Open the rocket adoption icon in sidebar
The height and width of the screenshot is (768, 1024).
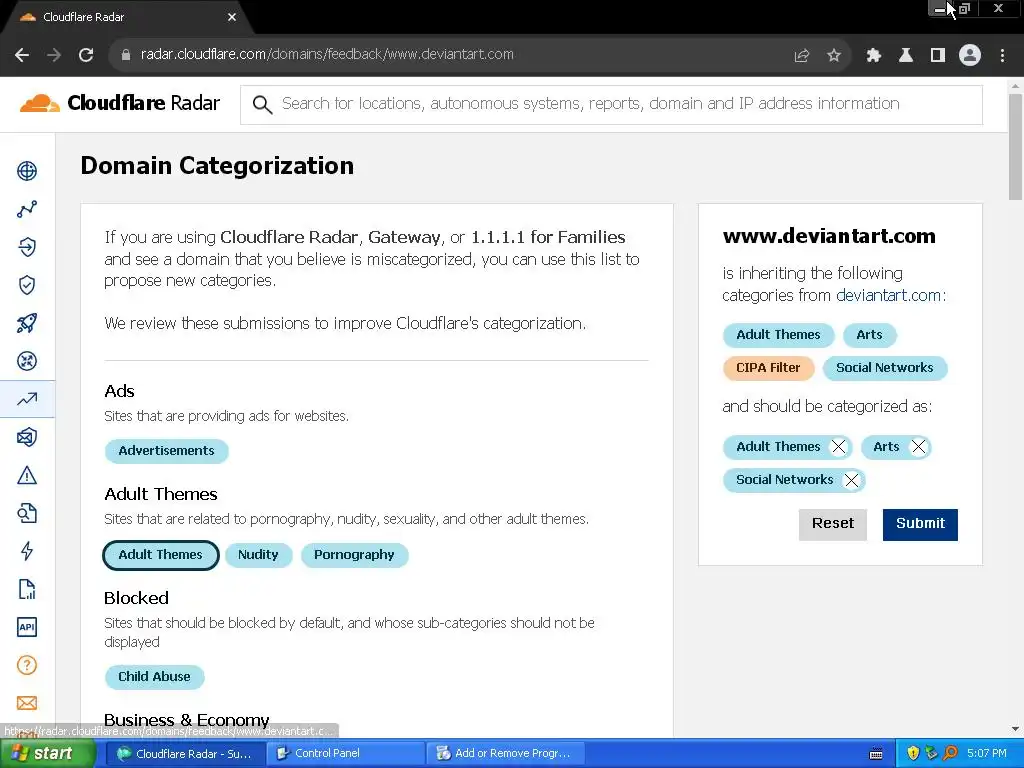click(27, 323)
